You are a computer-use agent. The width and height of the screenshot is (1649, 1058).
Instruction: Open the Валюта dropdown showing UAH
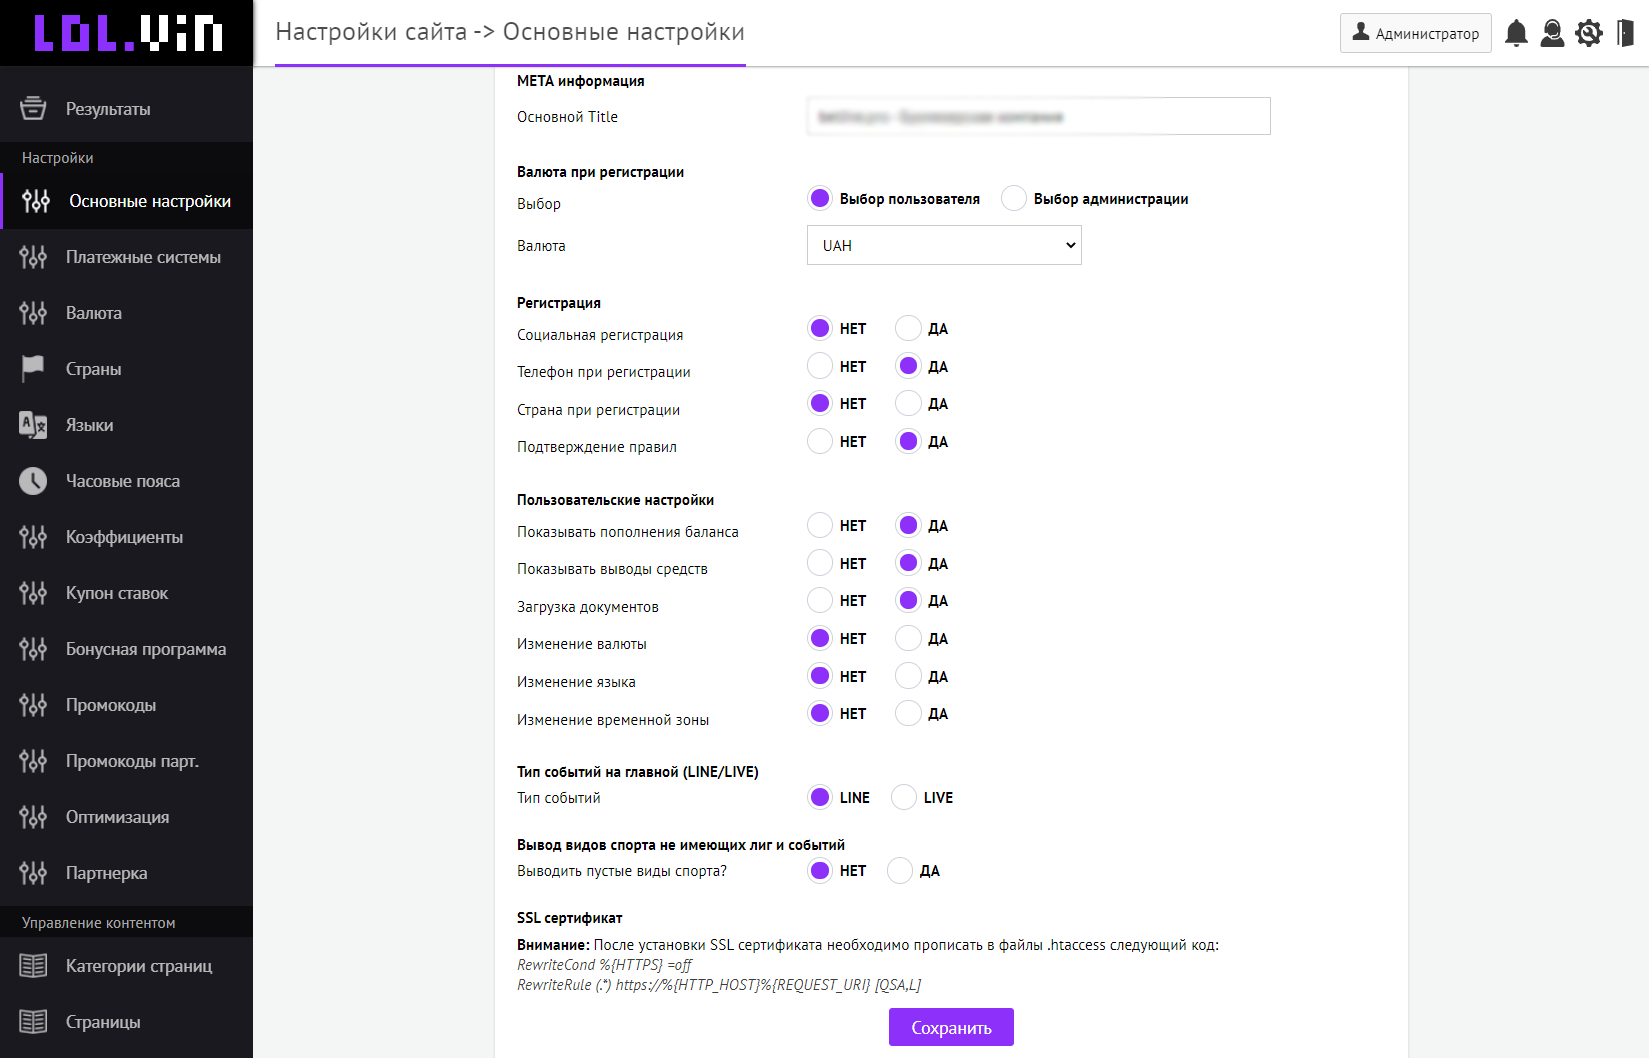click(x=944, y=245)
